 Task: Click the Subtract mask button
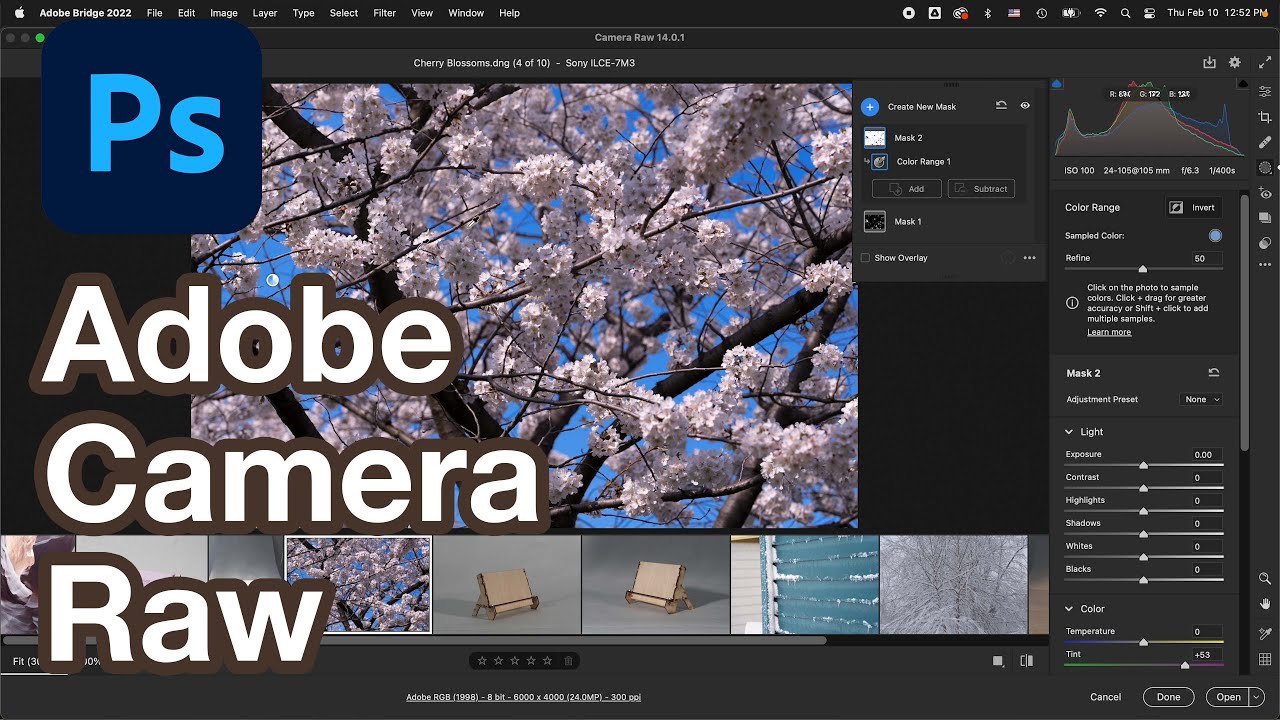coord(981,188)
